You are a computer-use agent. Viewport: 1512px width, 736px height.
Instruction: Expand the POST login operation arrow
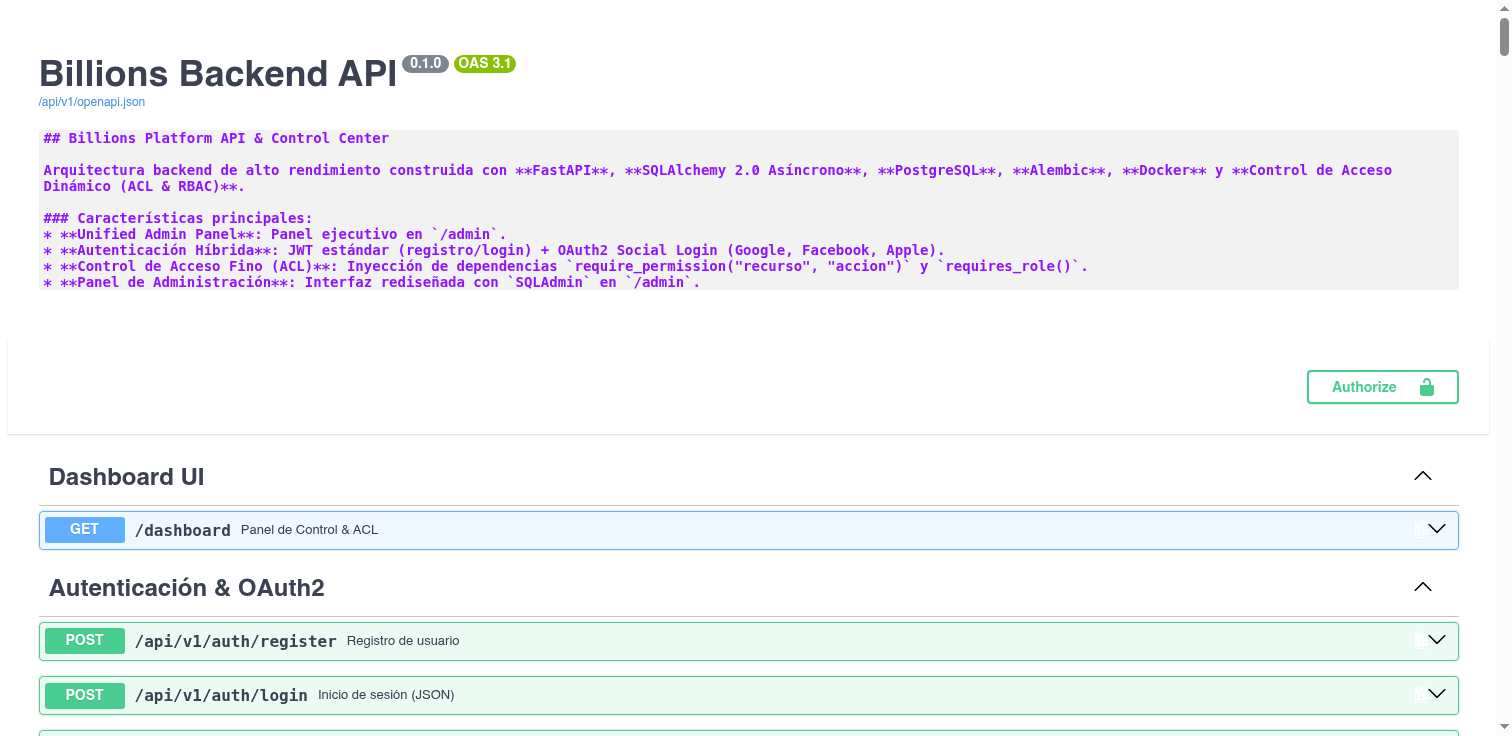pyautogui.click(x=1438, y=695)
